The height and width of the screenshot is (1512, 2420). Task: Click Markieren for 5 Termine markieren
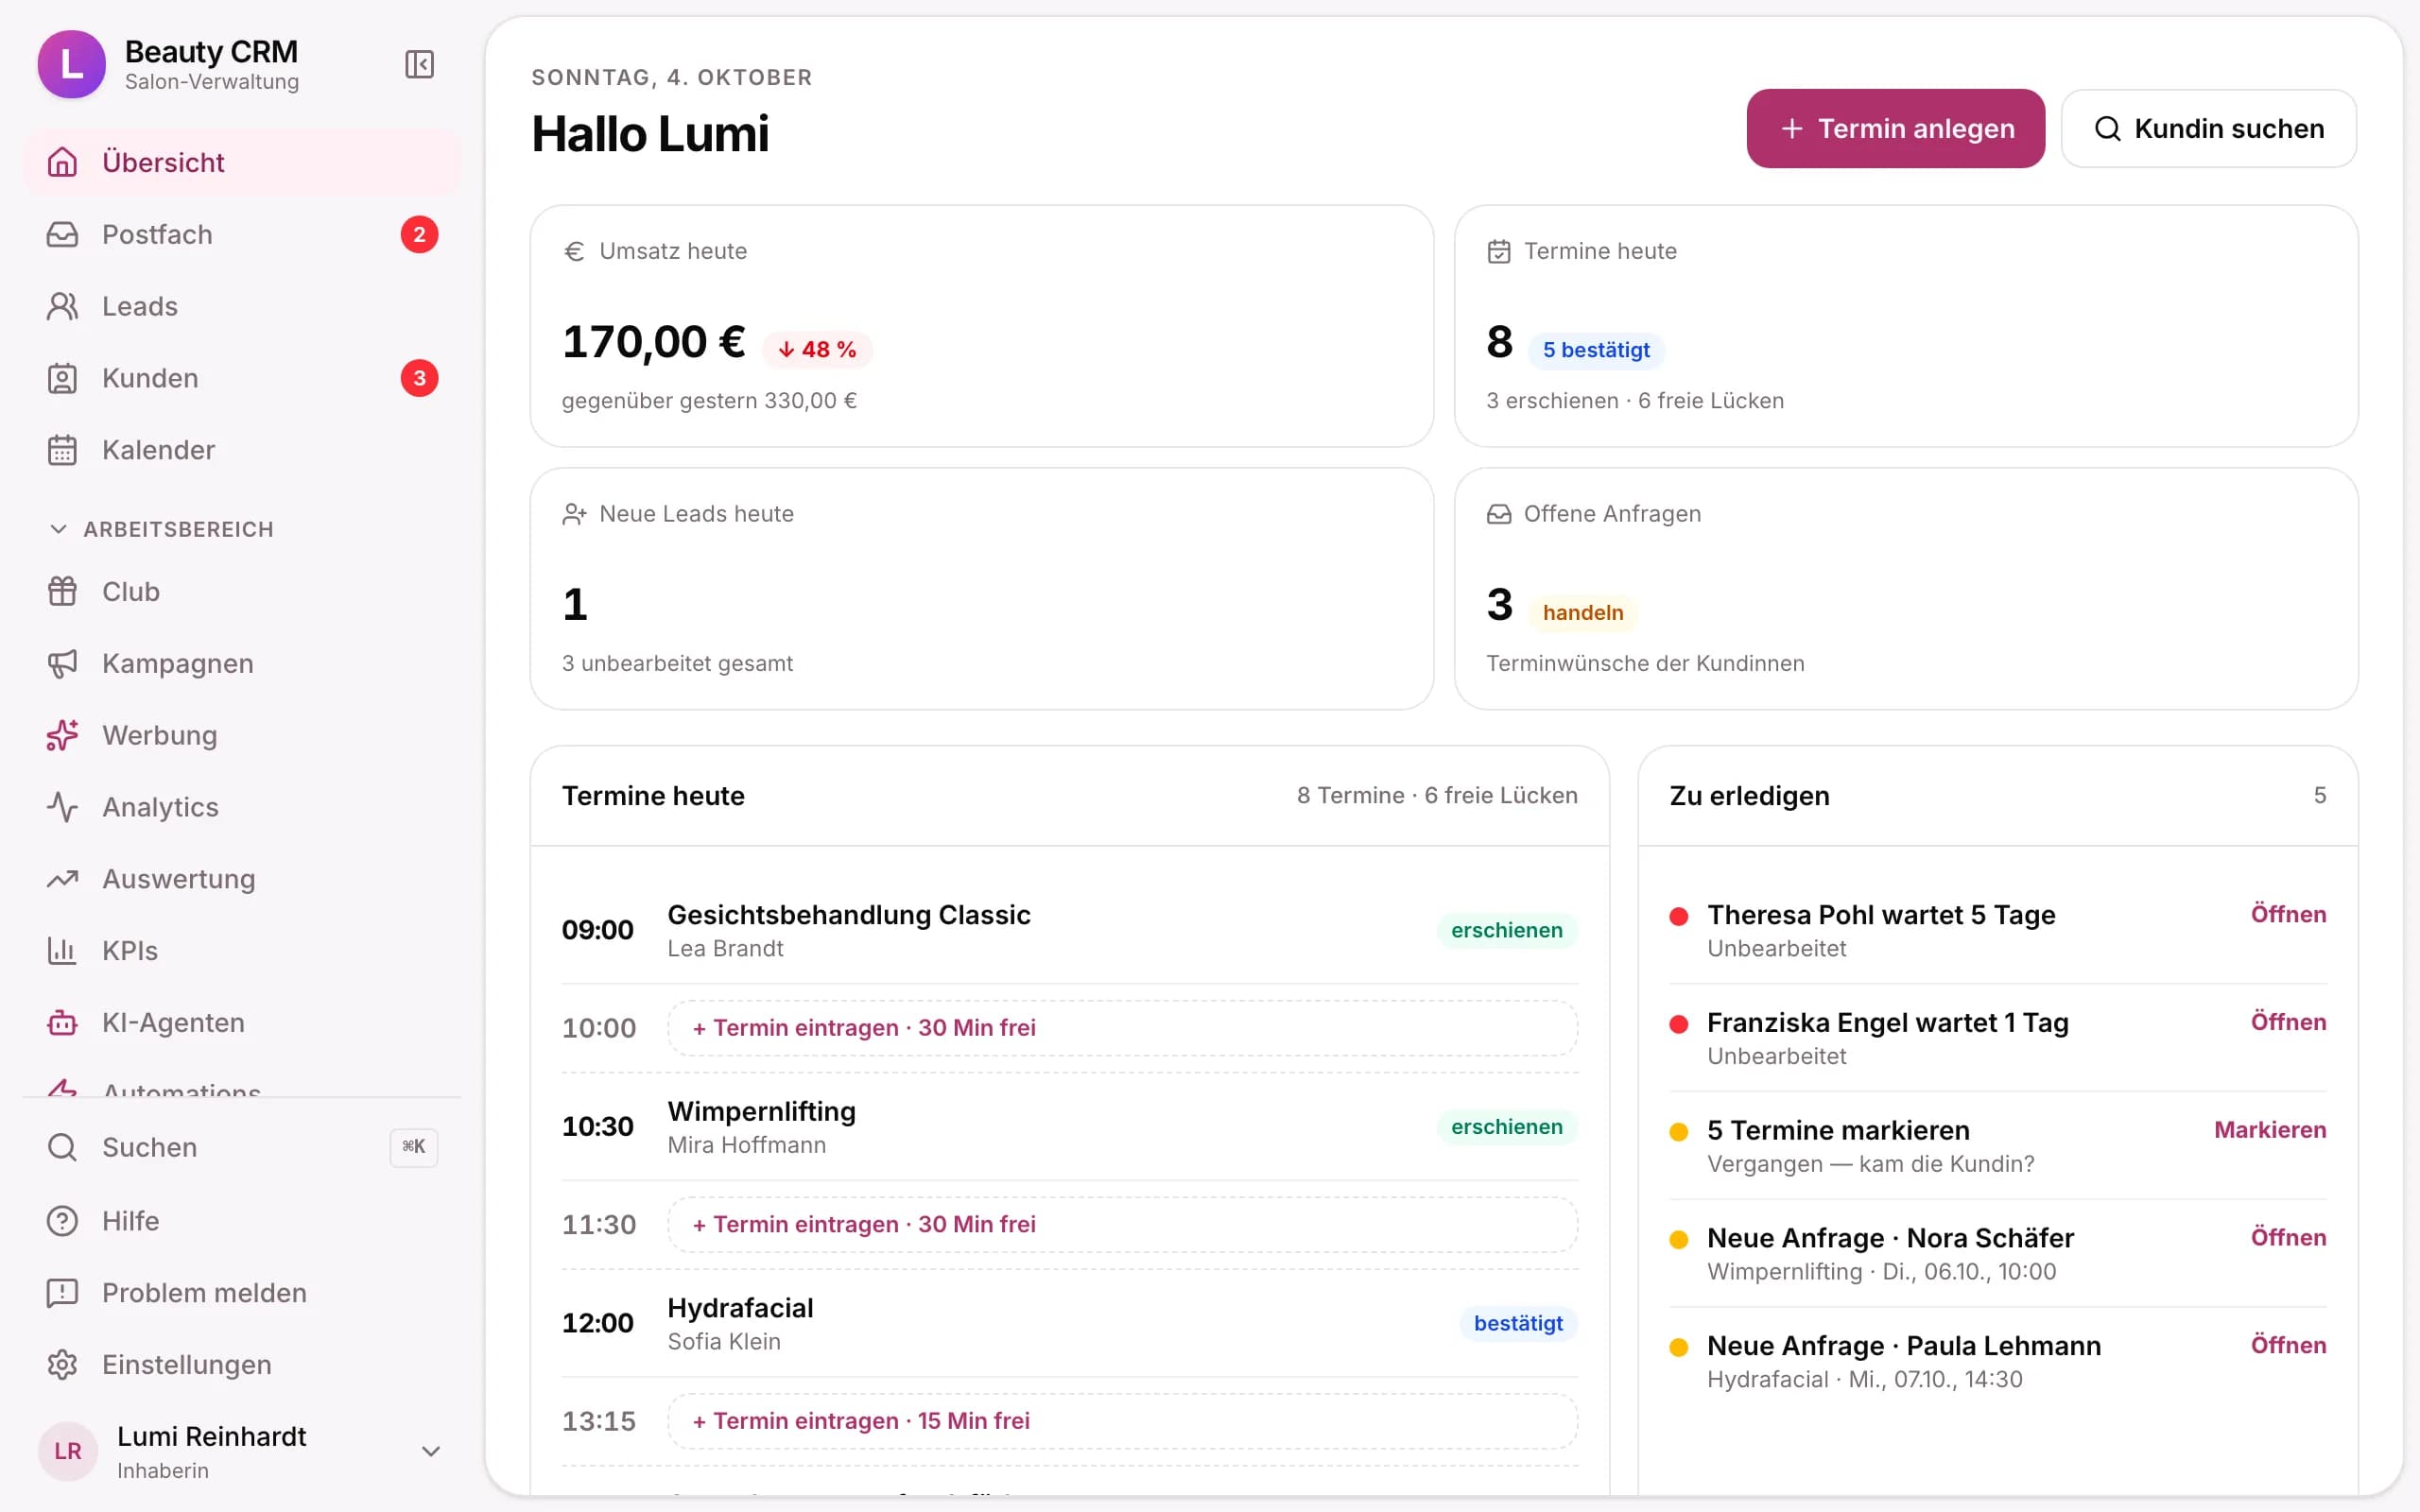[2270, 1130]
